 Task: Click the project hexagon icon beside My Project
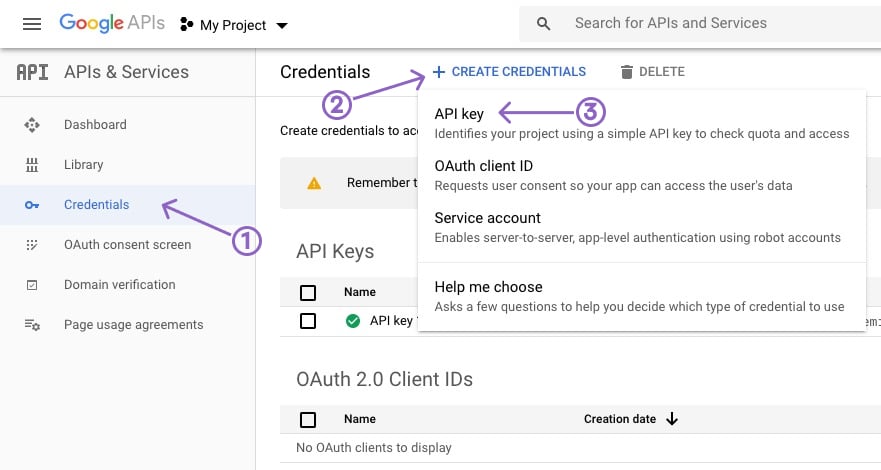coord(187,24)
